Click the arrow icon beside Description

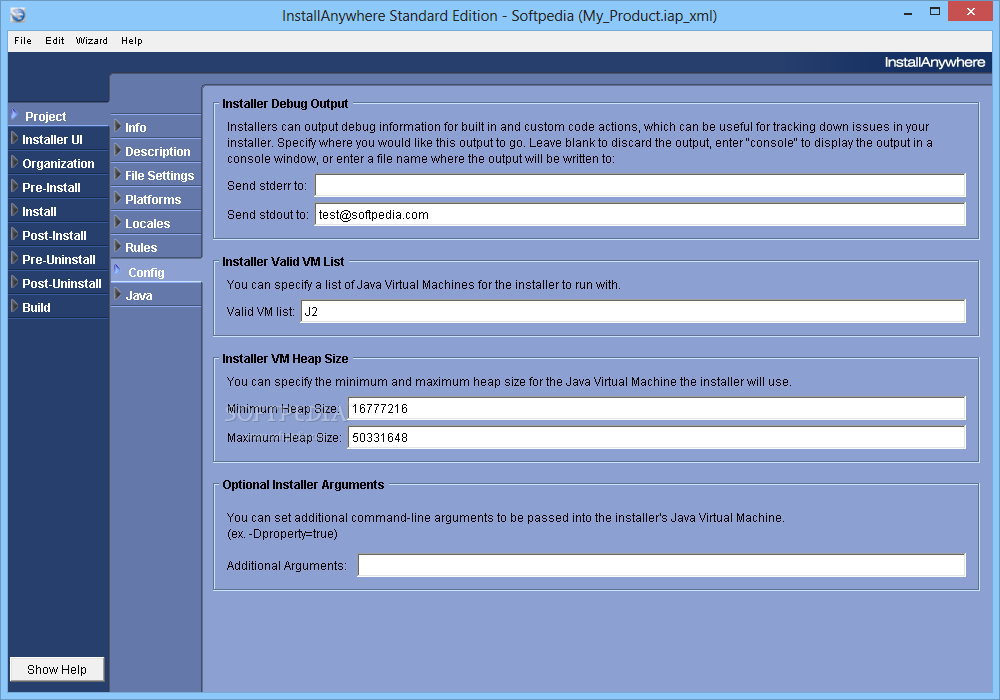click(x=117, y=150)
